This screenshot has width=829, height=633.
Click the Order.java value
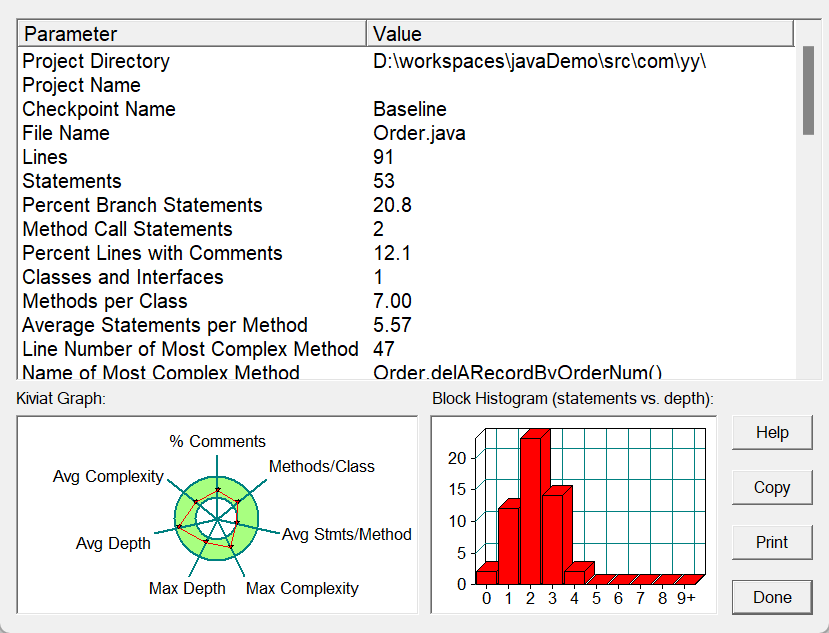(419, 133)
